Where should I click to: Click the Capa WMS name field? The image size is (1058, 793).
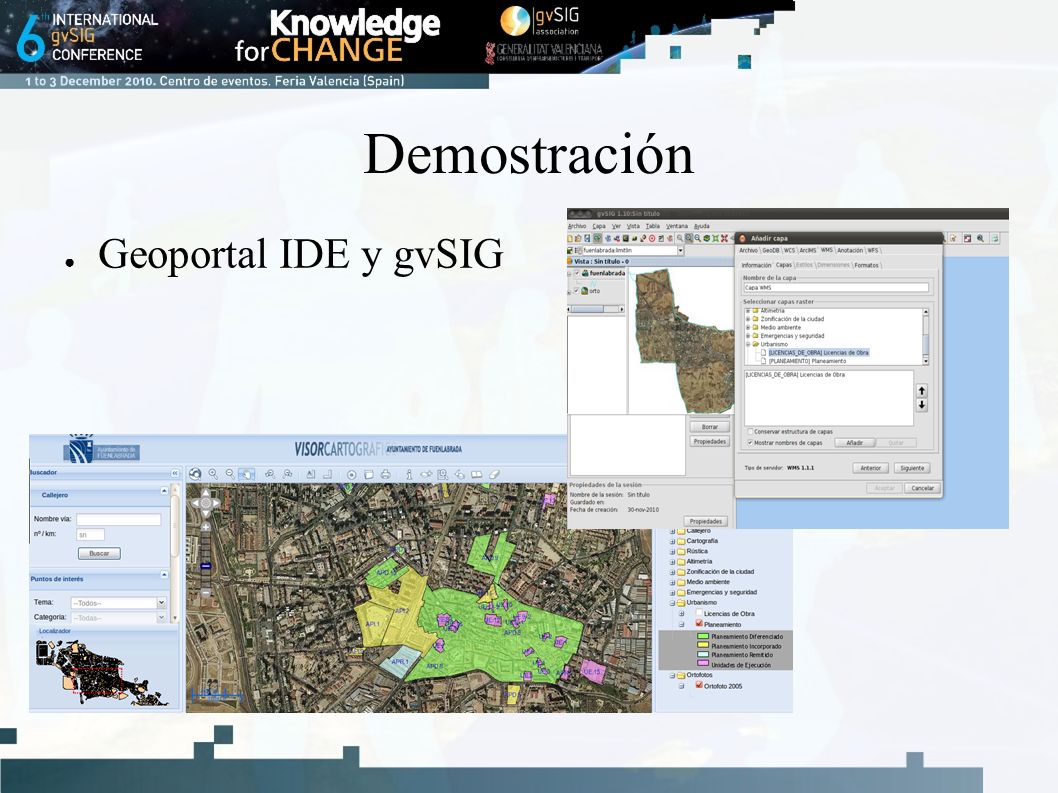pos(836,288)
